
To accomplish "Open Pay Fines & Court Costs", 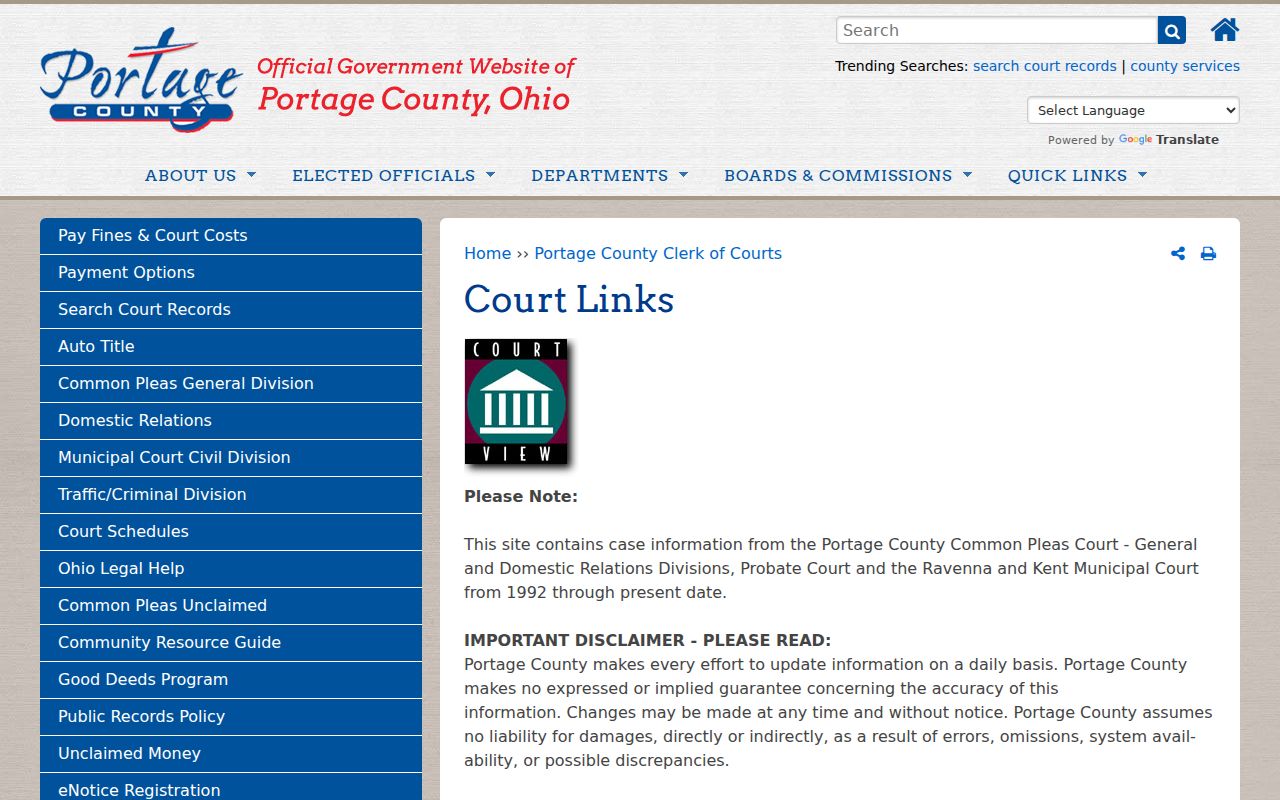I will click(231, 236).
